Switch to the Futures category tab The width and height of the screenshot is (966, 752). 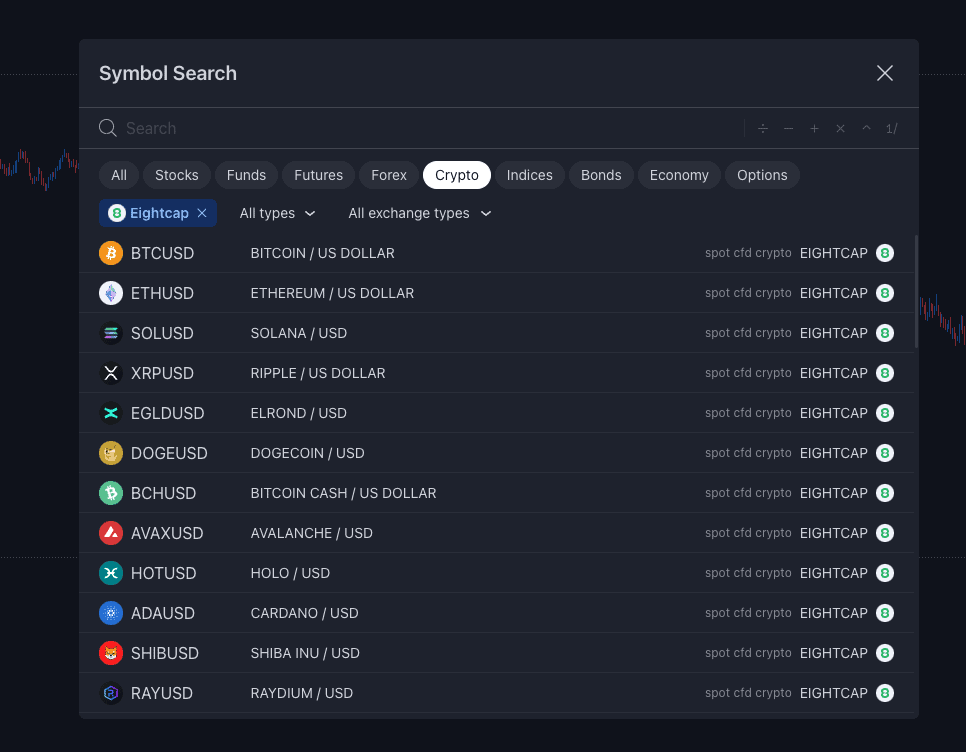[x=319, y=175]
